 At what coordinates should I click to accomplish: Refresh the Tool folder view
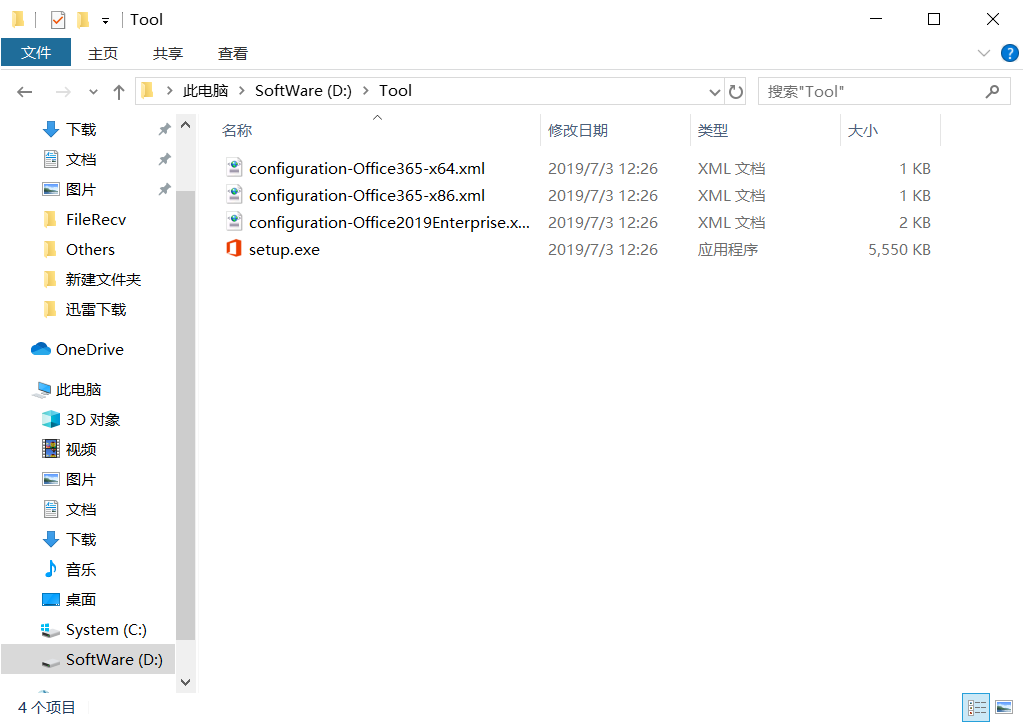pos(737,91)
